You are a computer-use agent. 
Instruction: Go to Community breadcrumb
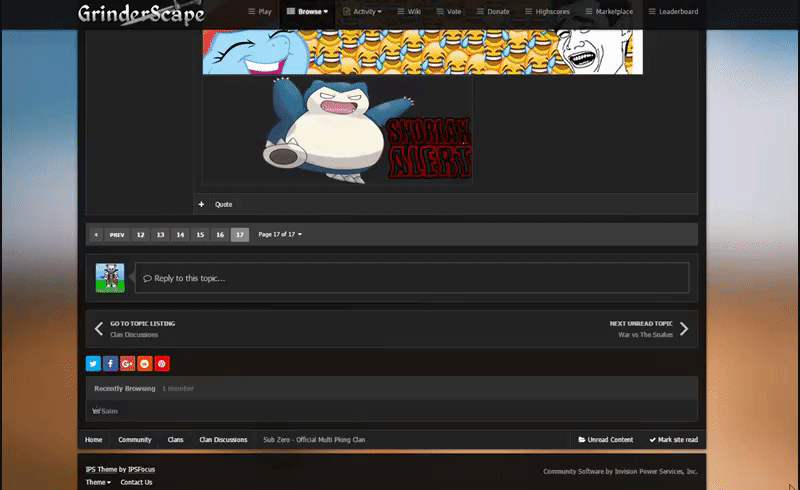click(135, 439)
